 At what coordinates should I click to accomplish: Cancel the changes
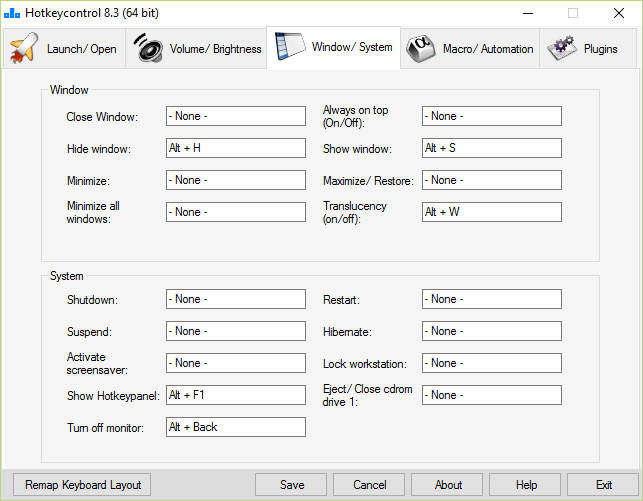(x=369, y=485)
